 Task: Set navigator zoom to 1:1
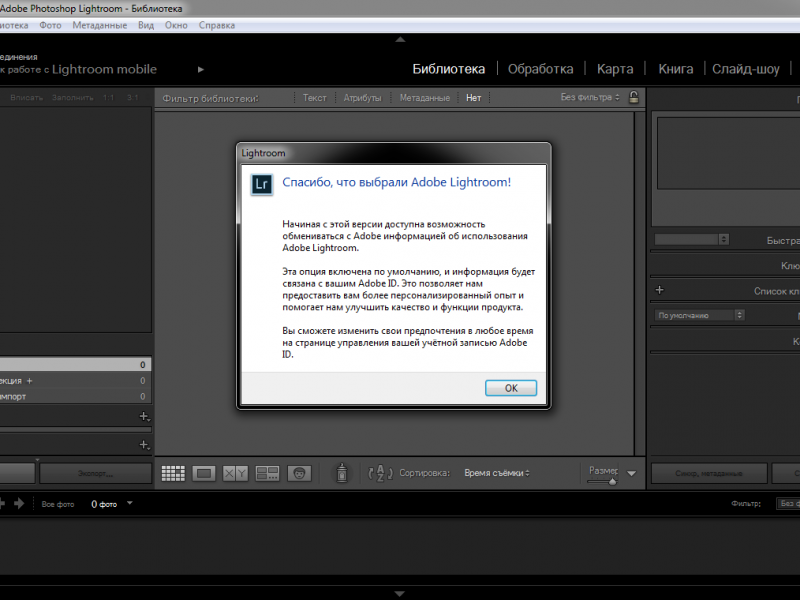109,97
